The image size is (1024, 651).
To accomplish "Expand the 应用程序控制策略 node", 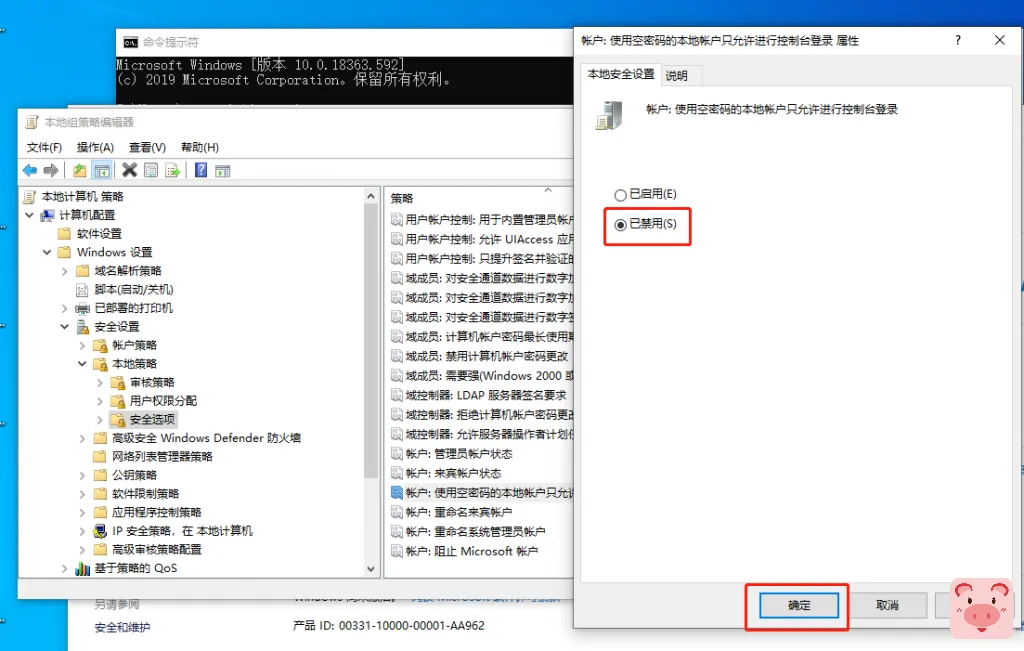I will [x=82, y=513].
